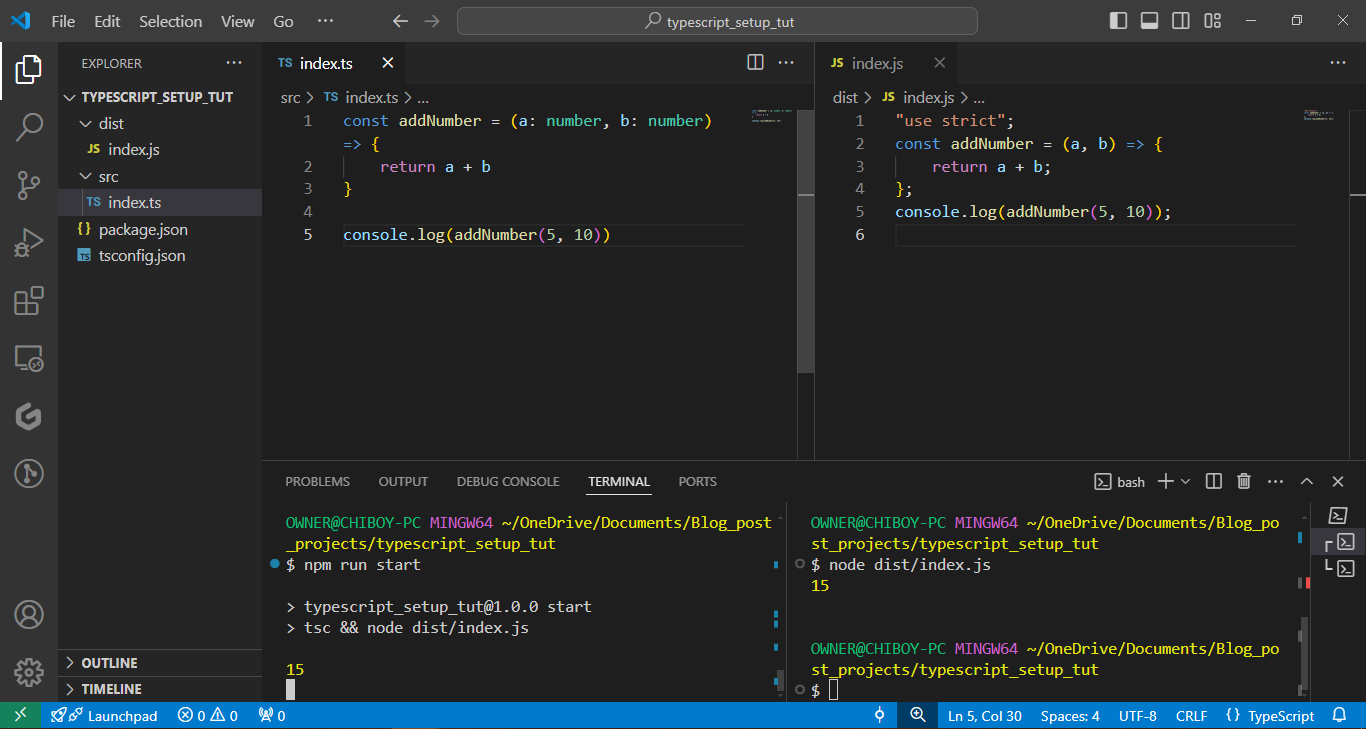Screen dimensions: 1366x729
Task: Open the Remote Explorer view
Action: coord(29,358)
